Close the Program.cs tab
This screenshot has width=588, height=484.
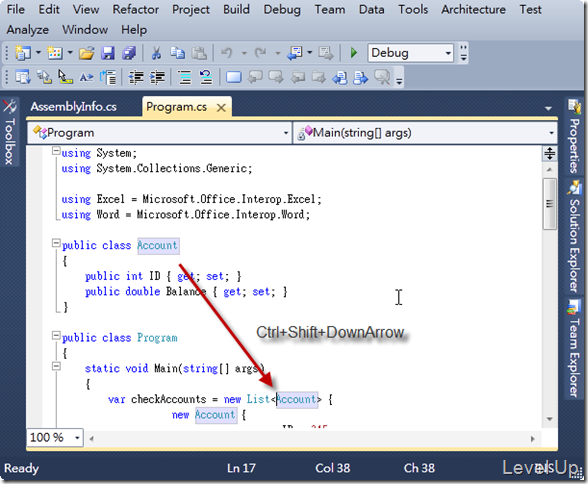coord(222,108)
